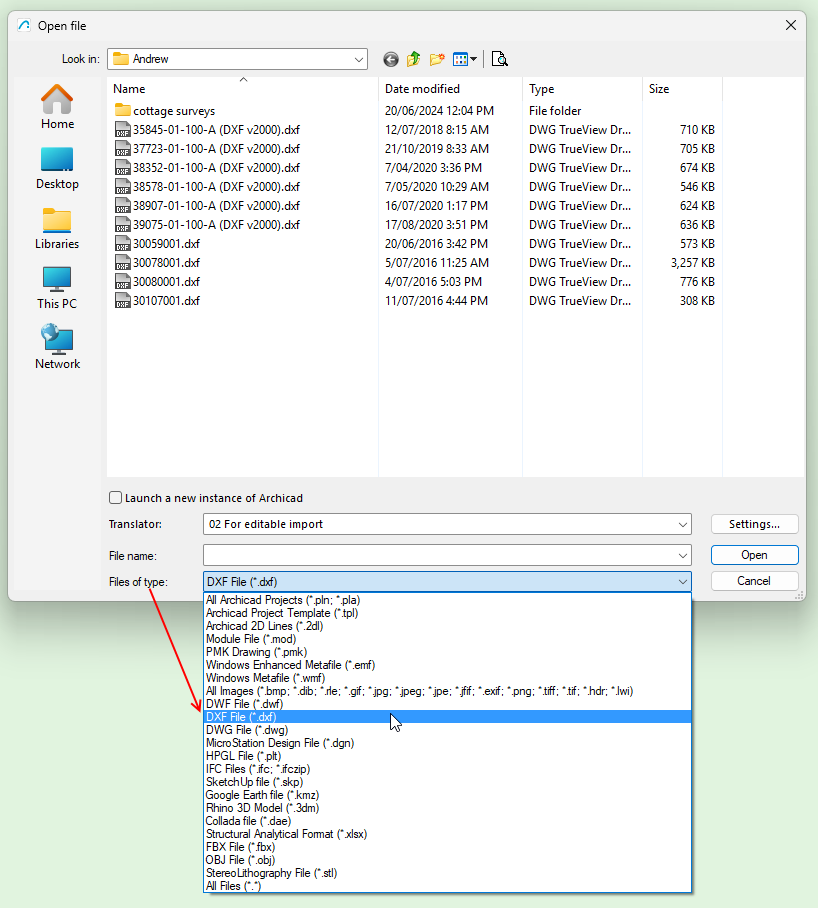Sort files by Name column
Image resolution: width=818 pixels, height=908 pixels.
click(x=243, y=89)
